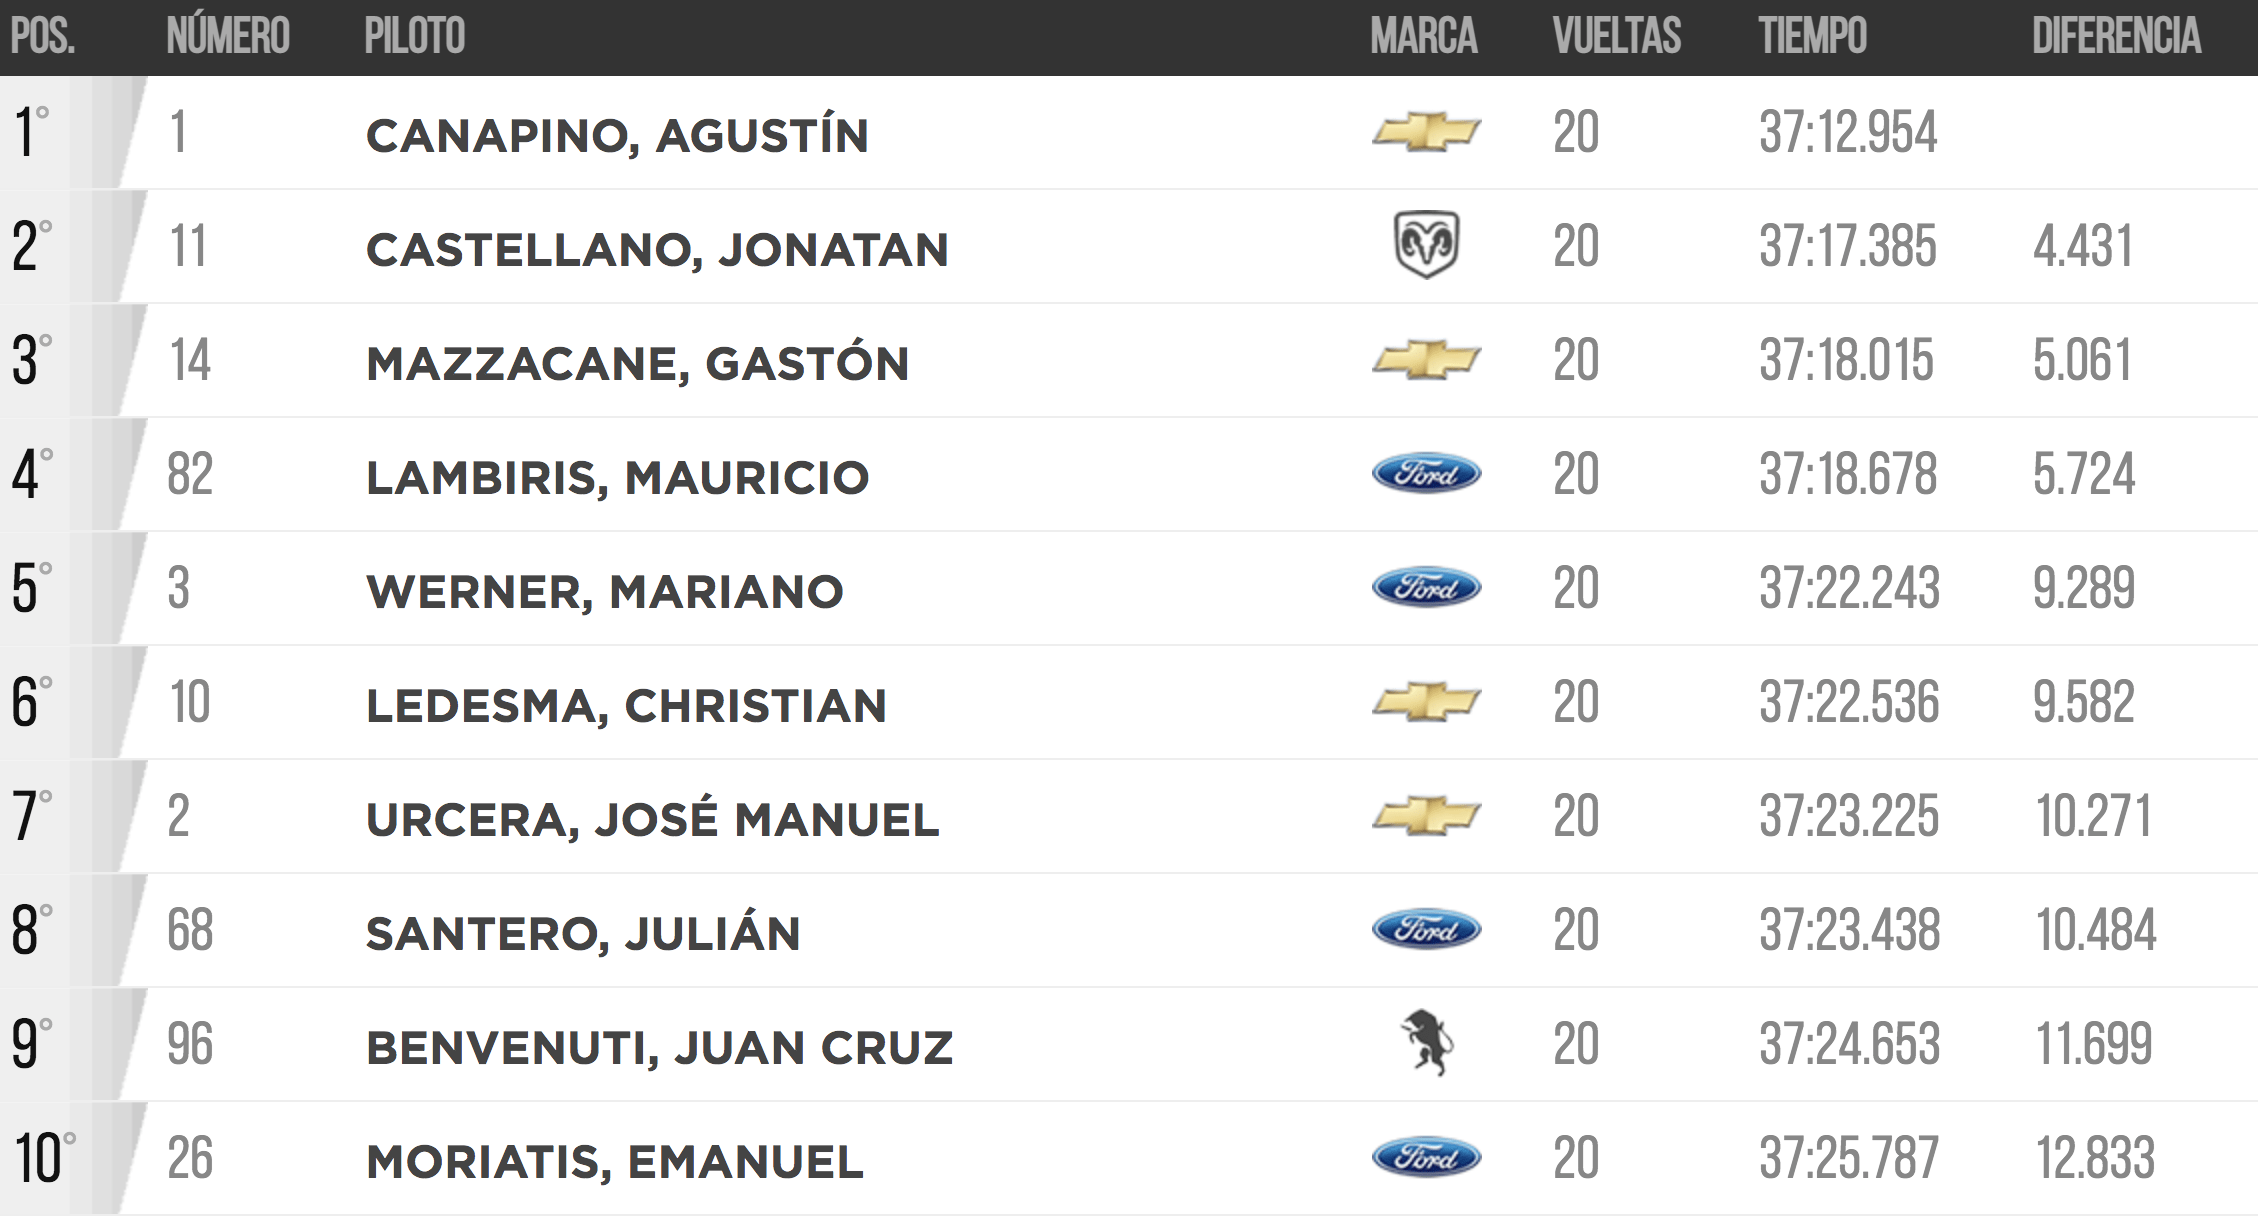Click Ford logo next to Lambiris
Screen dimensions: 2258x1216
pos(1426,474)
